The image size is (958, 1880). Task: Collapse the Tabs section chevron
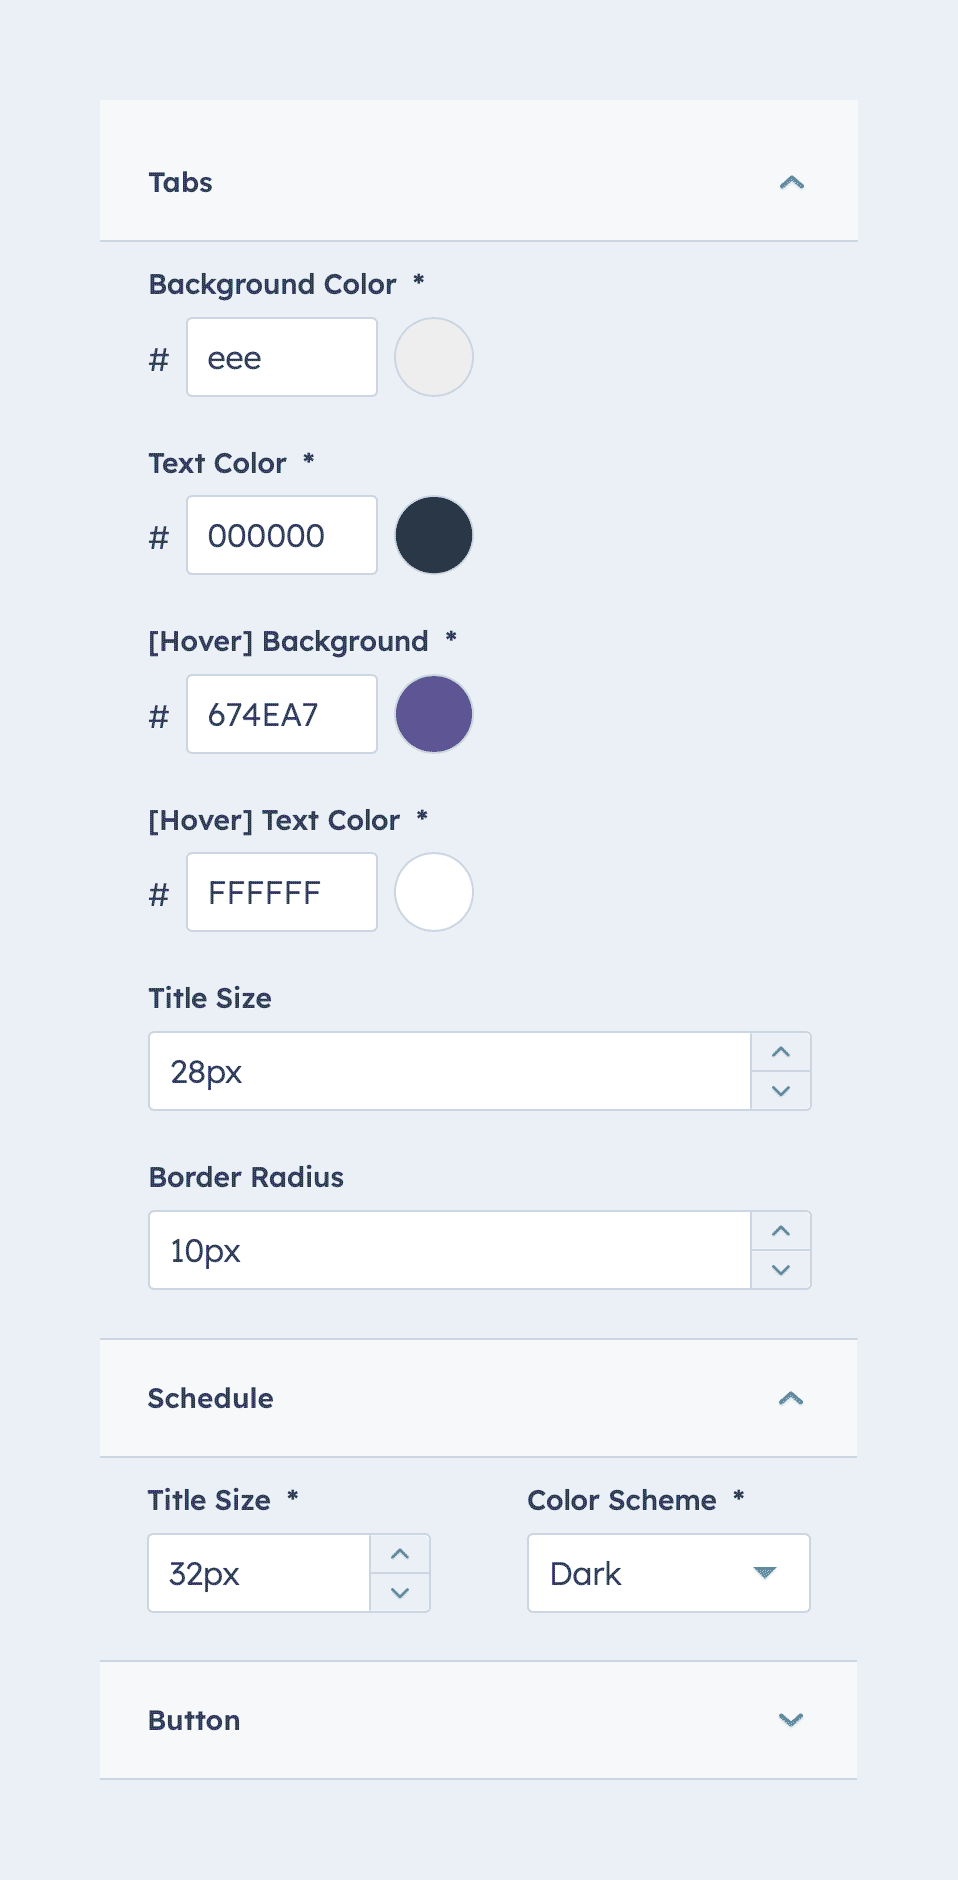coord(791,182)
